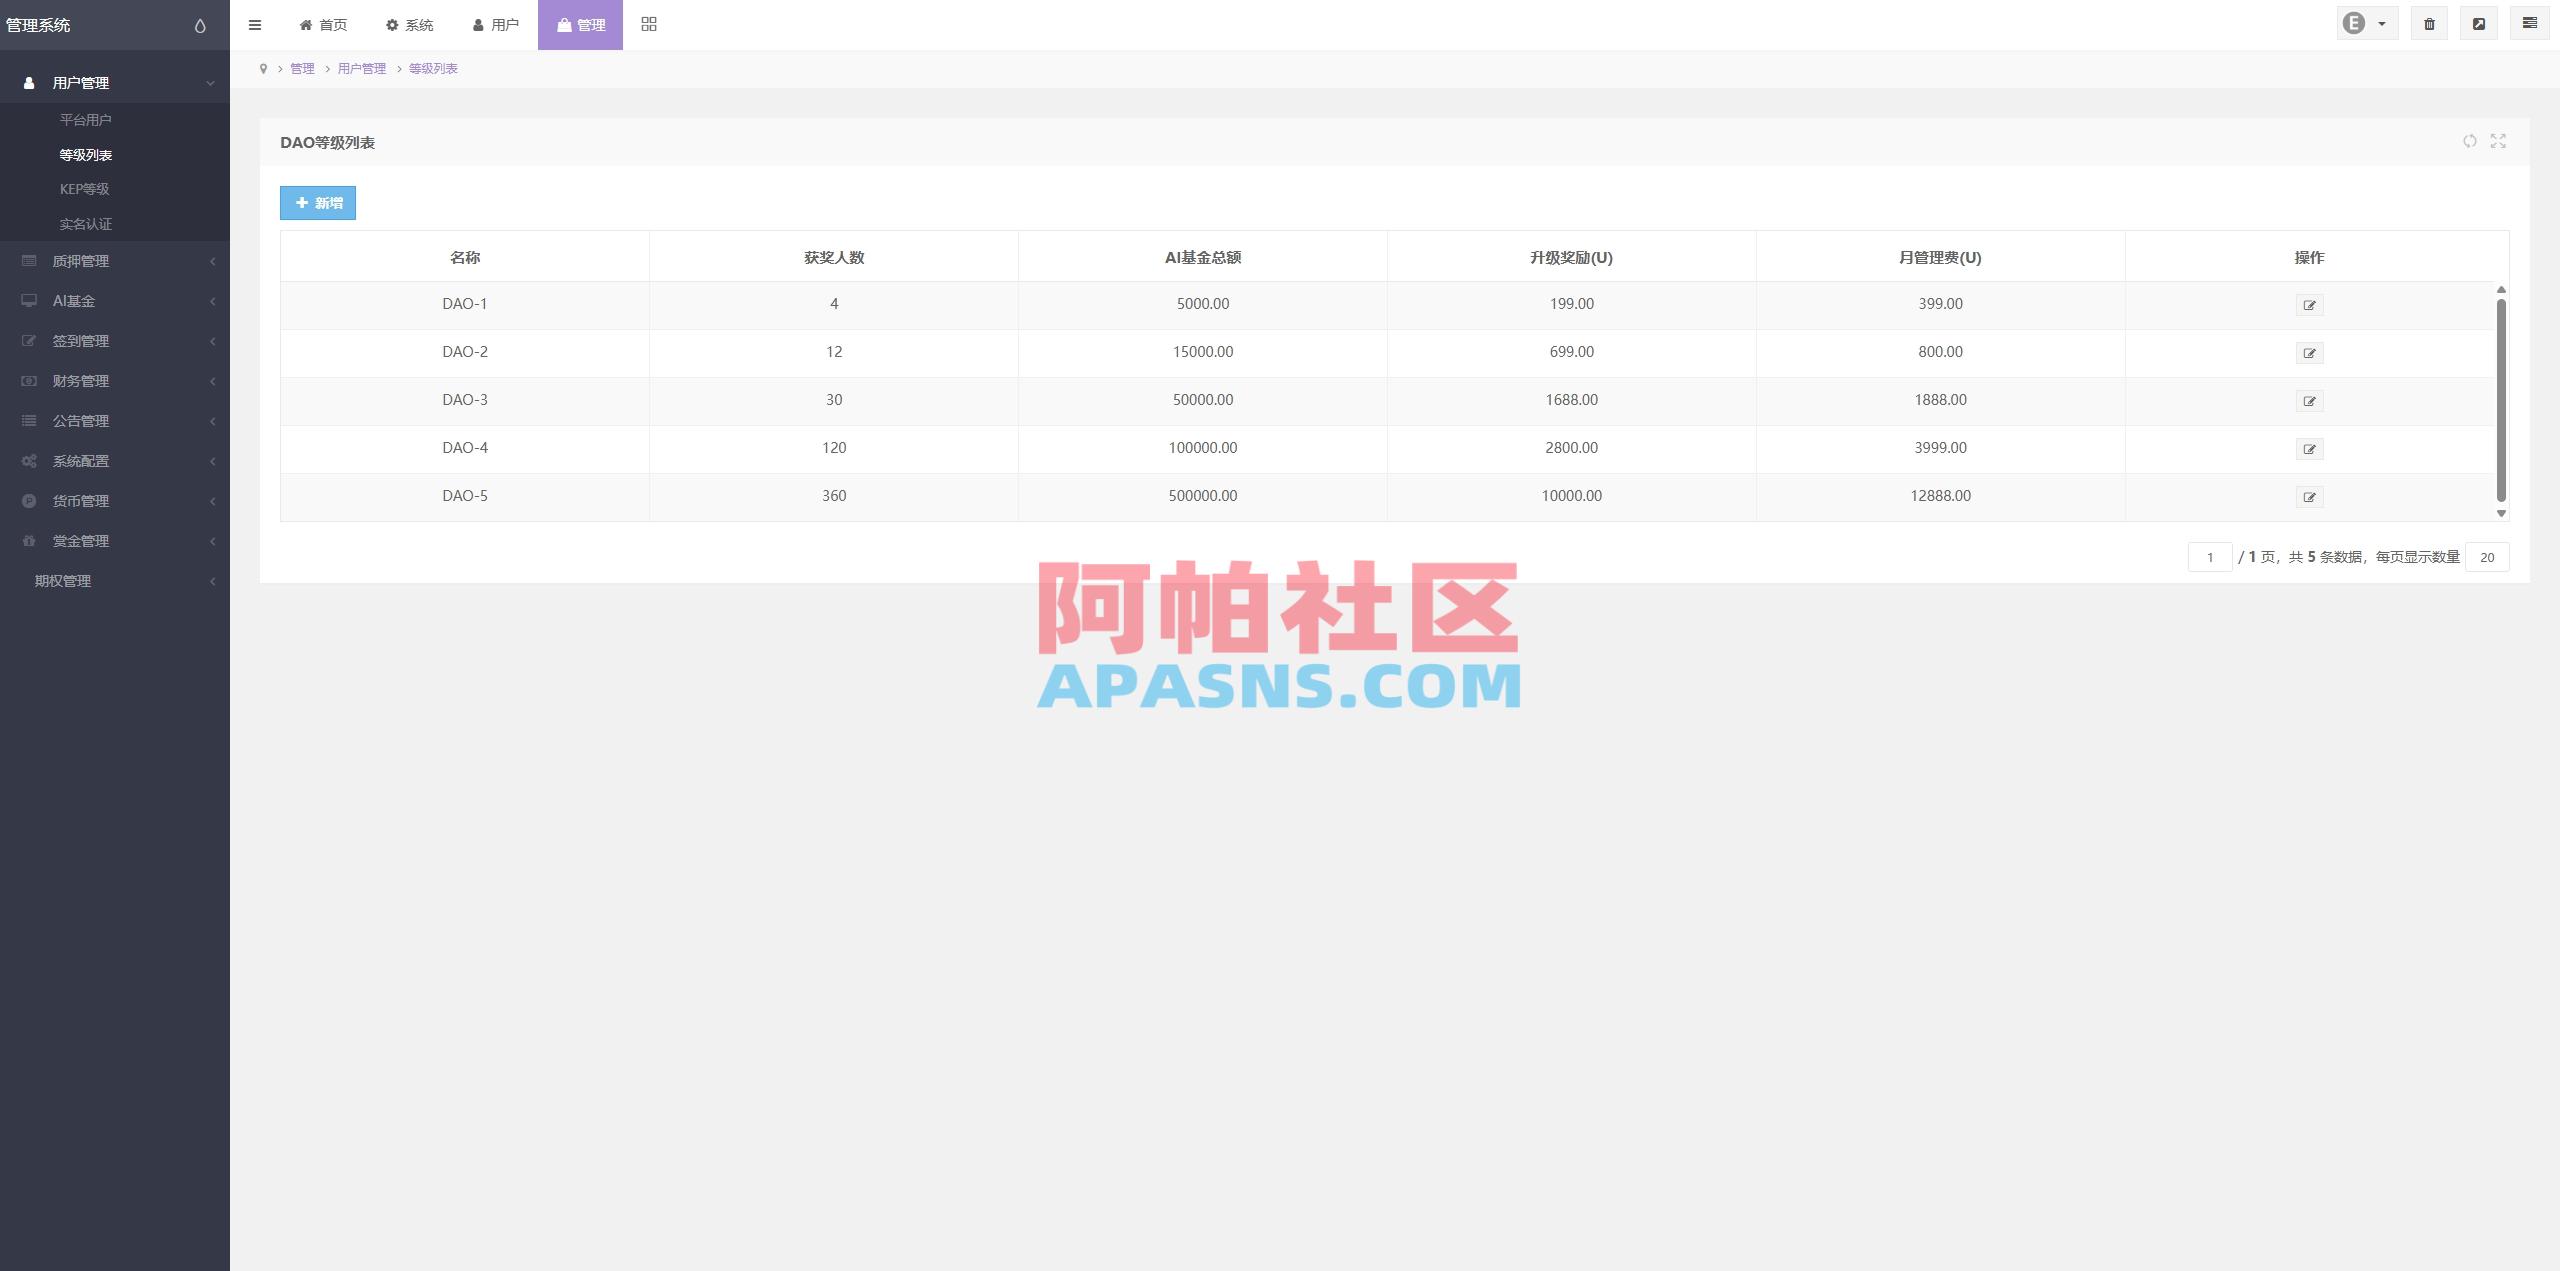
Task: Switch to the 系统 tab in the top navigation
Action: pyautogui.click(x=410, y=24)
